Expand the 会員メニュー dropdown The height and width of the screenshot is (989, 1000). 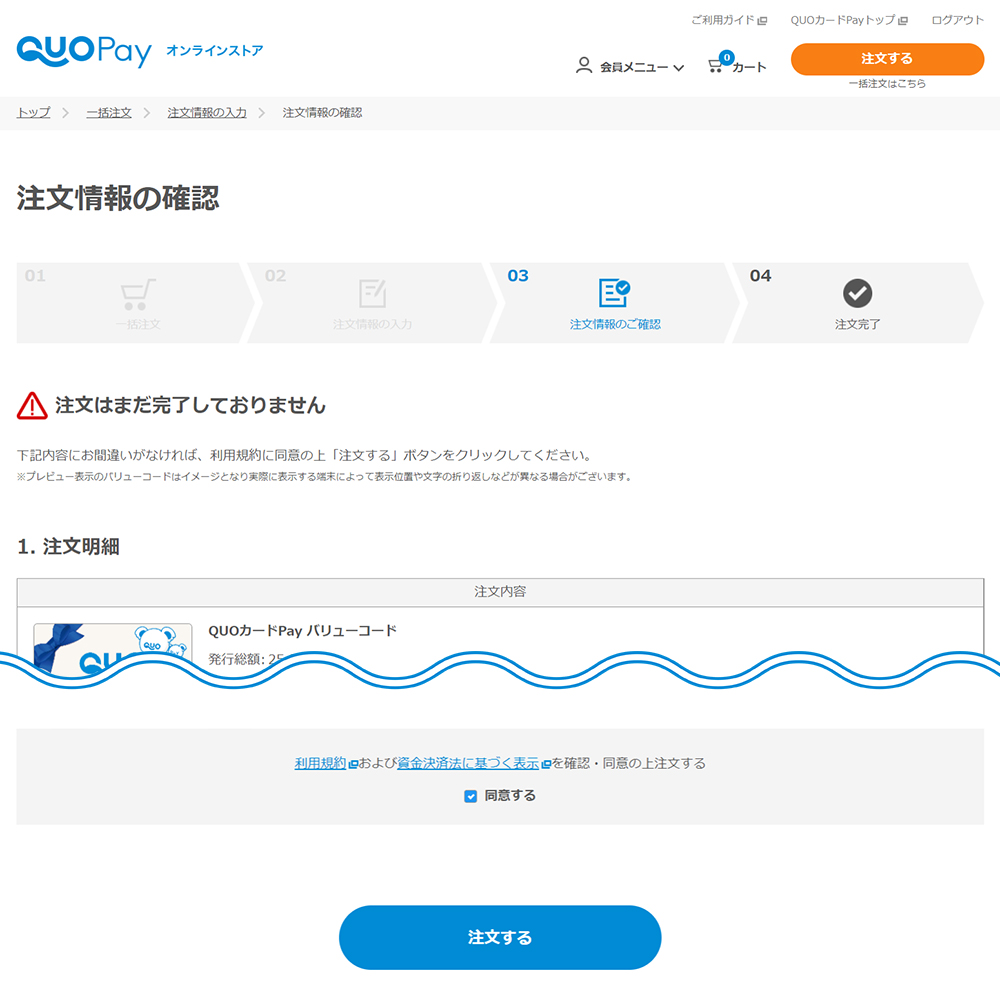pyautogui.click(x=642, y=67)
